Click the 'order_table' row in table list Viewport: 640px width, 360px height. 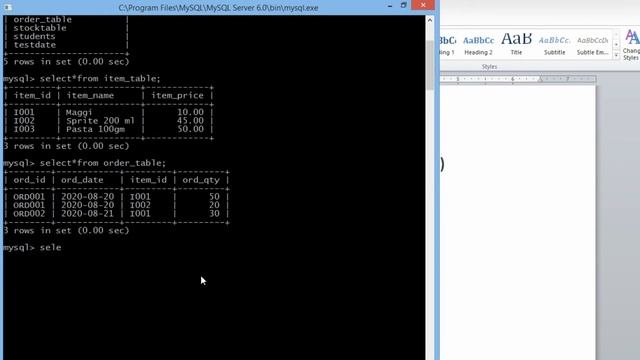click(x=42, y=19)
